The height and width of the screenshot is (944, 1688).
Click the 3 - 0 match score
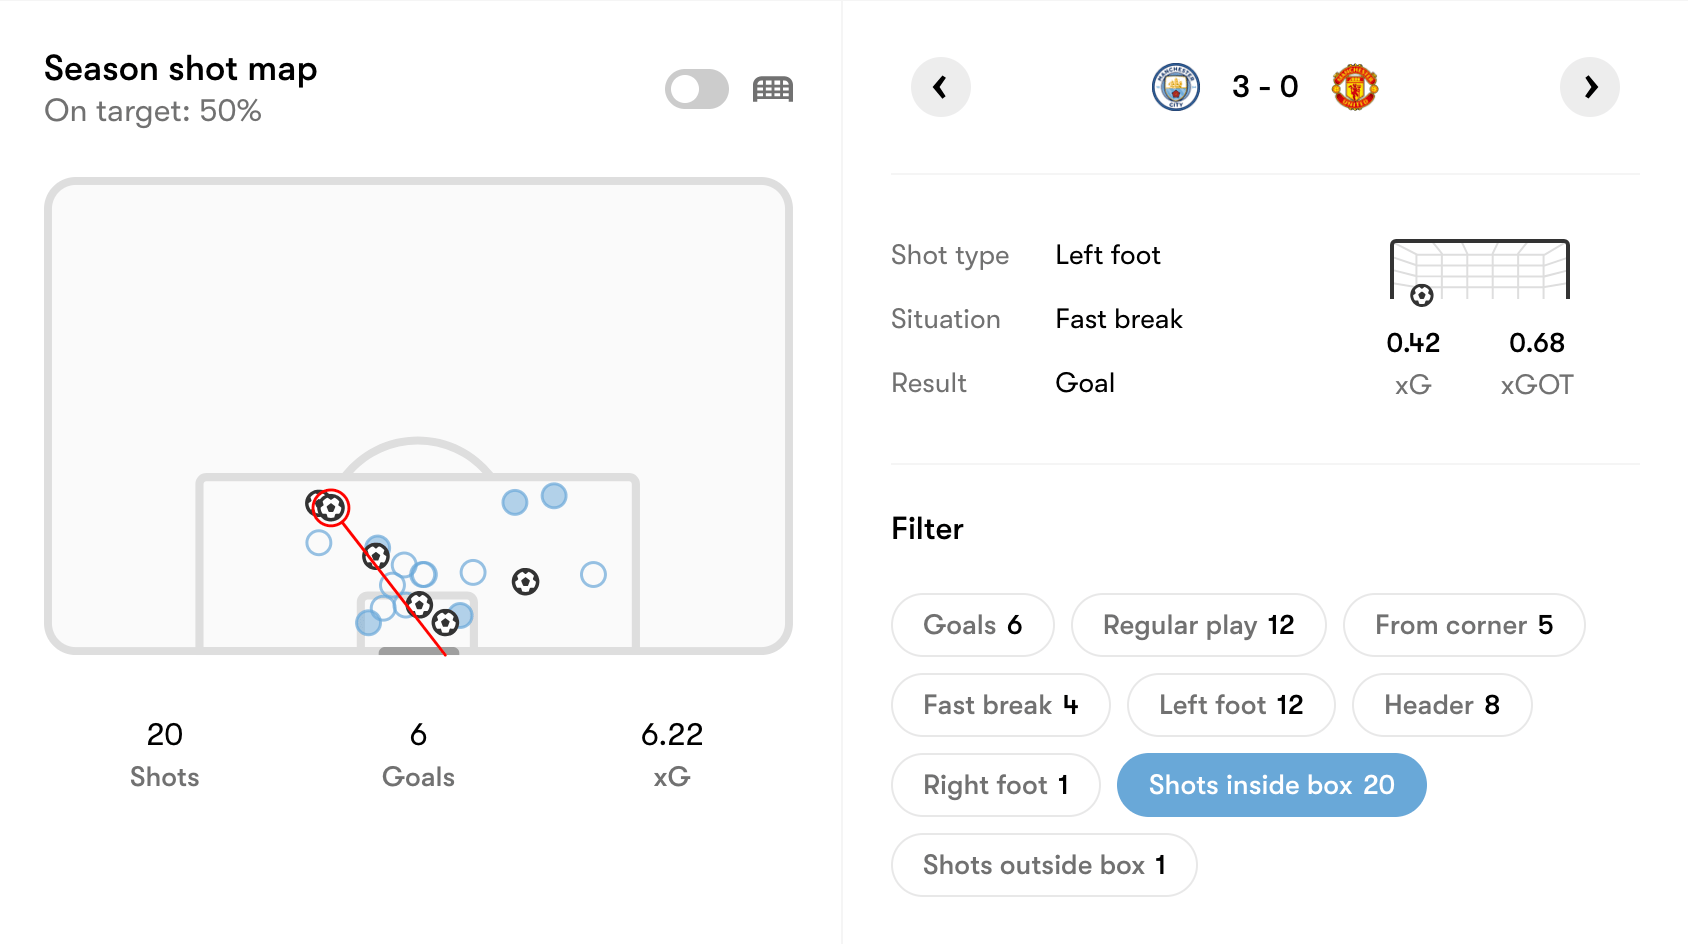[x=1265, y=87]
